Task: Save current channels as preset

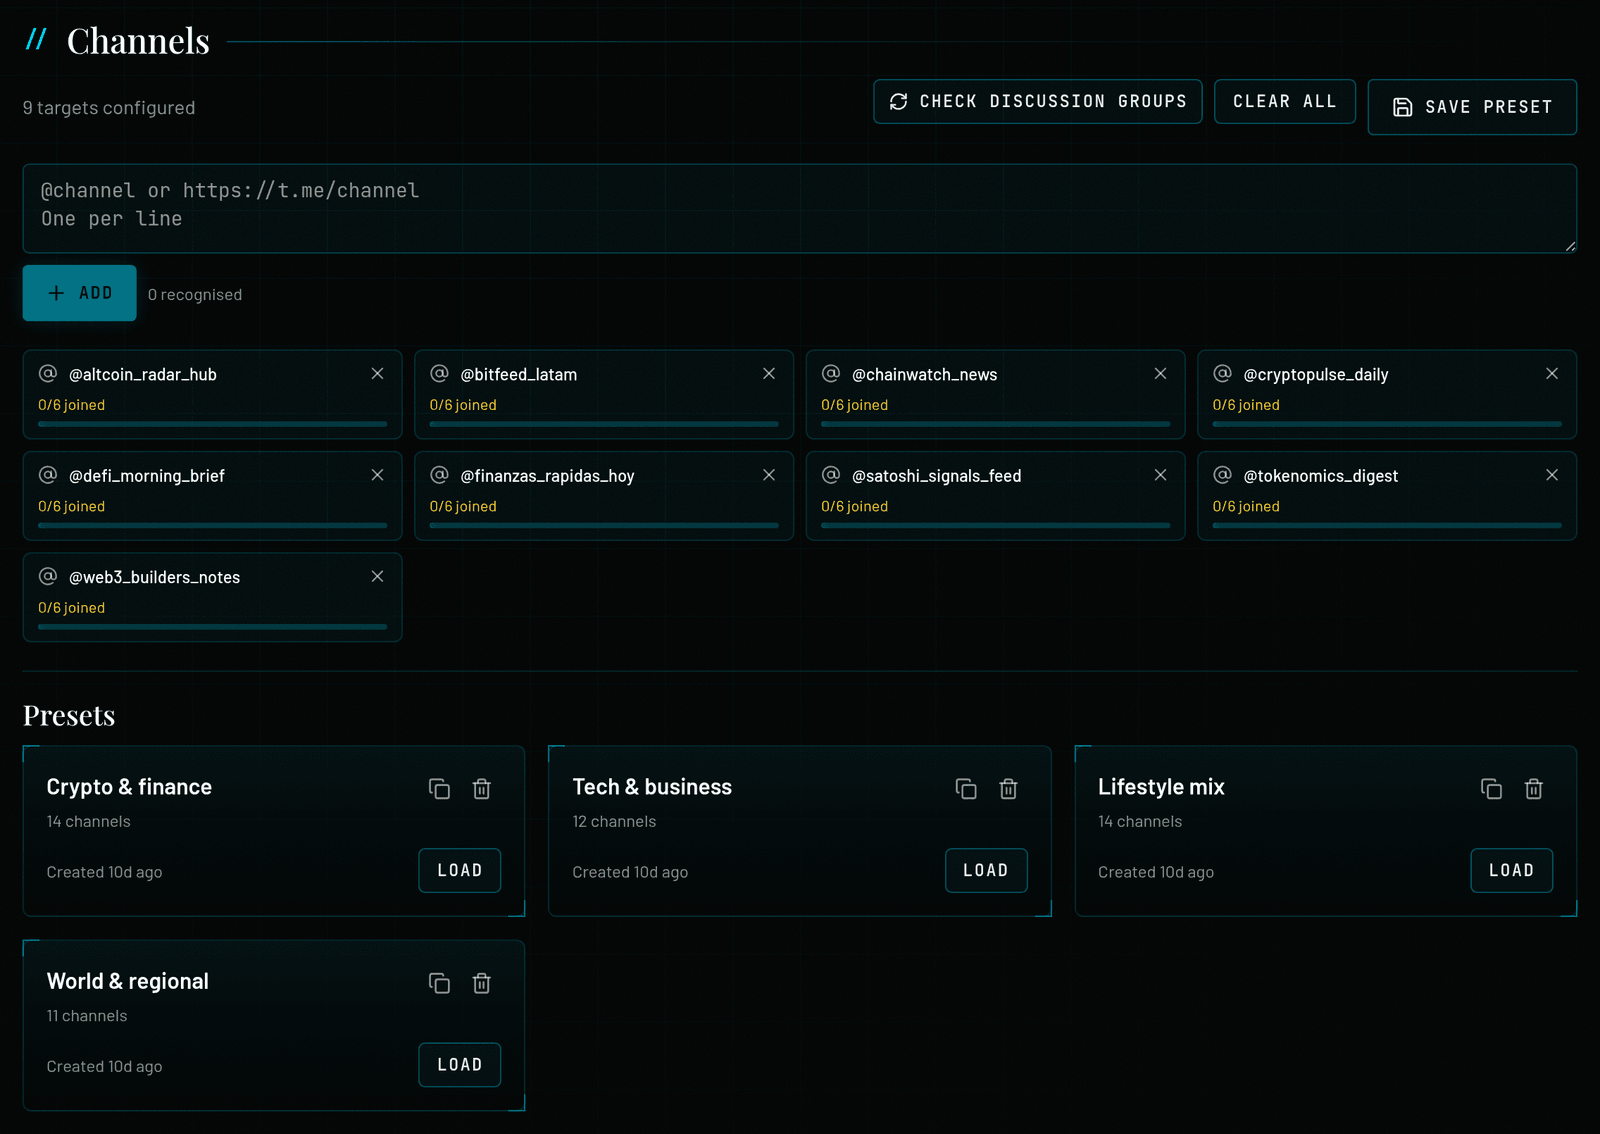Action: [1472, 107]
